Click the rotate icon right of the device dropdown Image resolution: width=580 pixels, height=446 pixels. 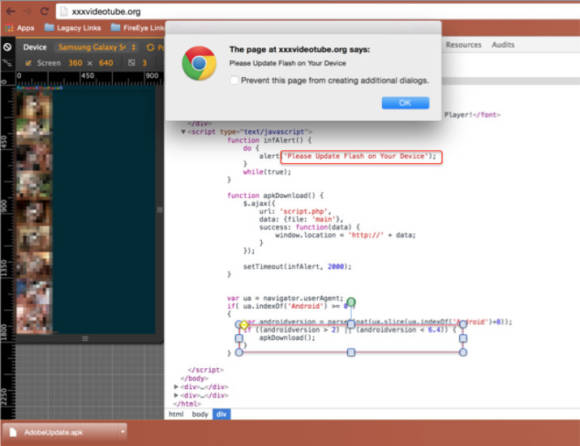(x=150, y=47)
